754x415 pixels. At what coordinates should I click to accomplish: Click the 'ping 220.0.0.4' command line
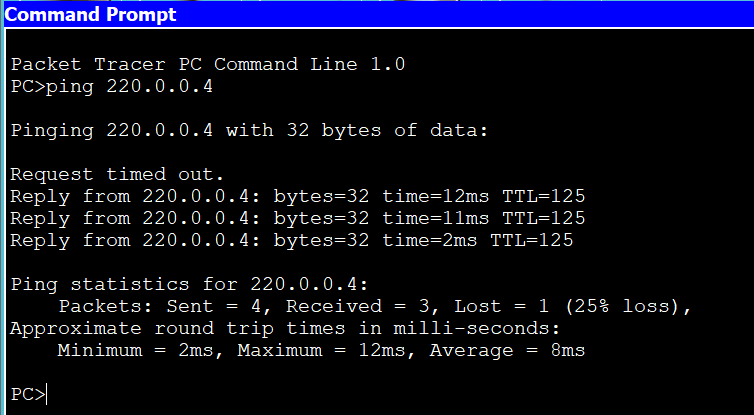click(112, 87)
